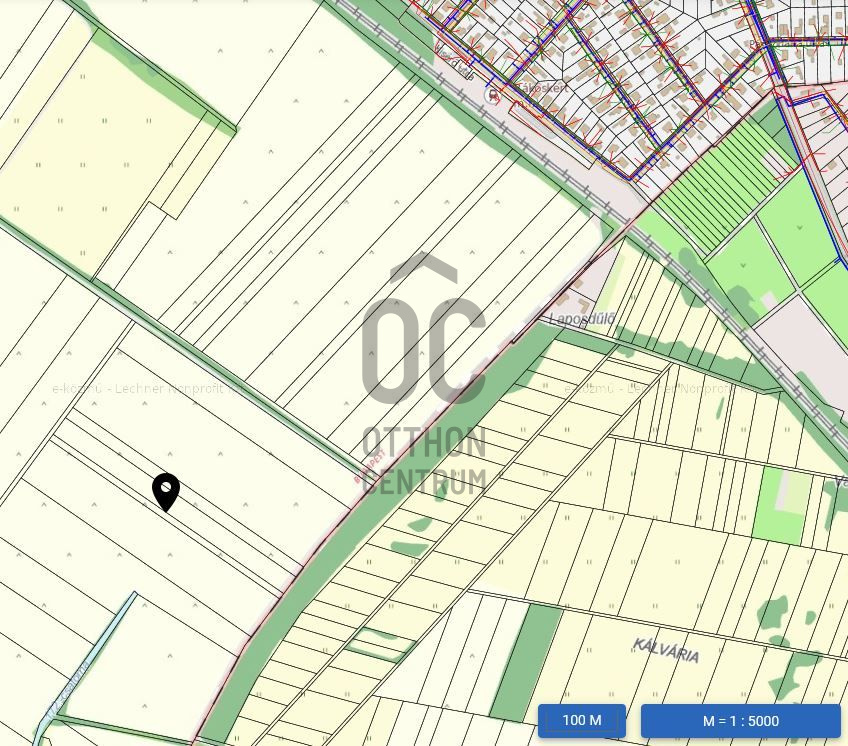Click the left e-közmű Lechner Nonprofit watermark
The image size is (848, 746).
click(149, 388)
